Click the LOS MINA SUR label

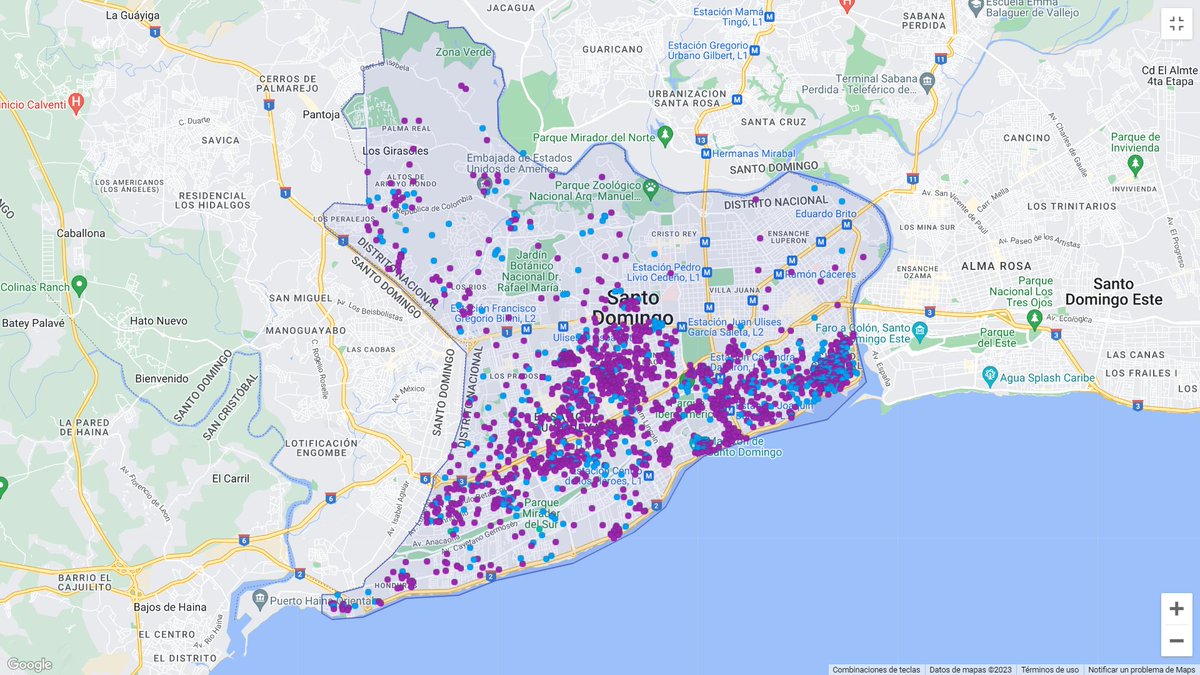[927, 227]
